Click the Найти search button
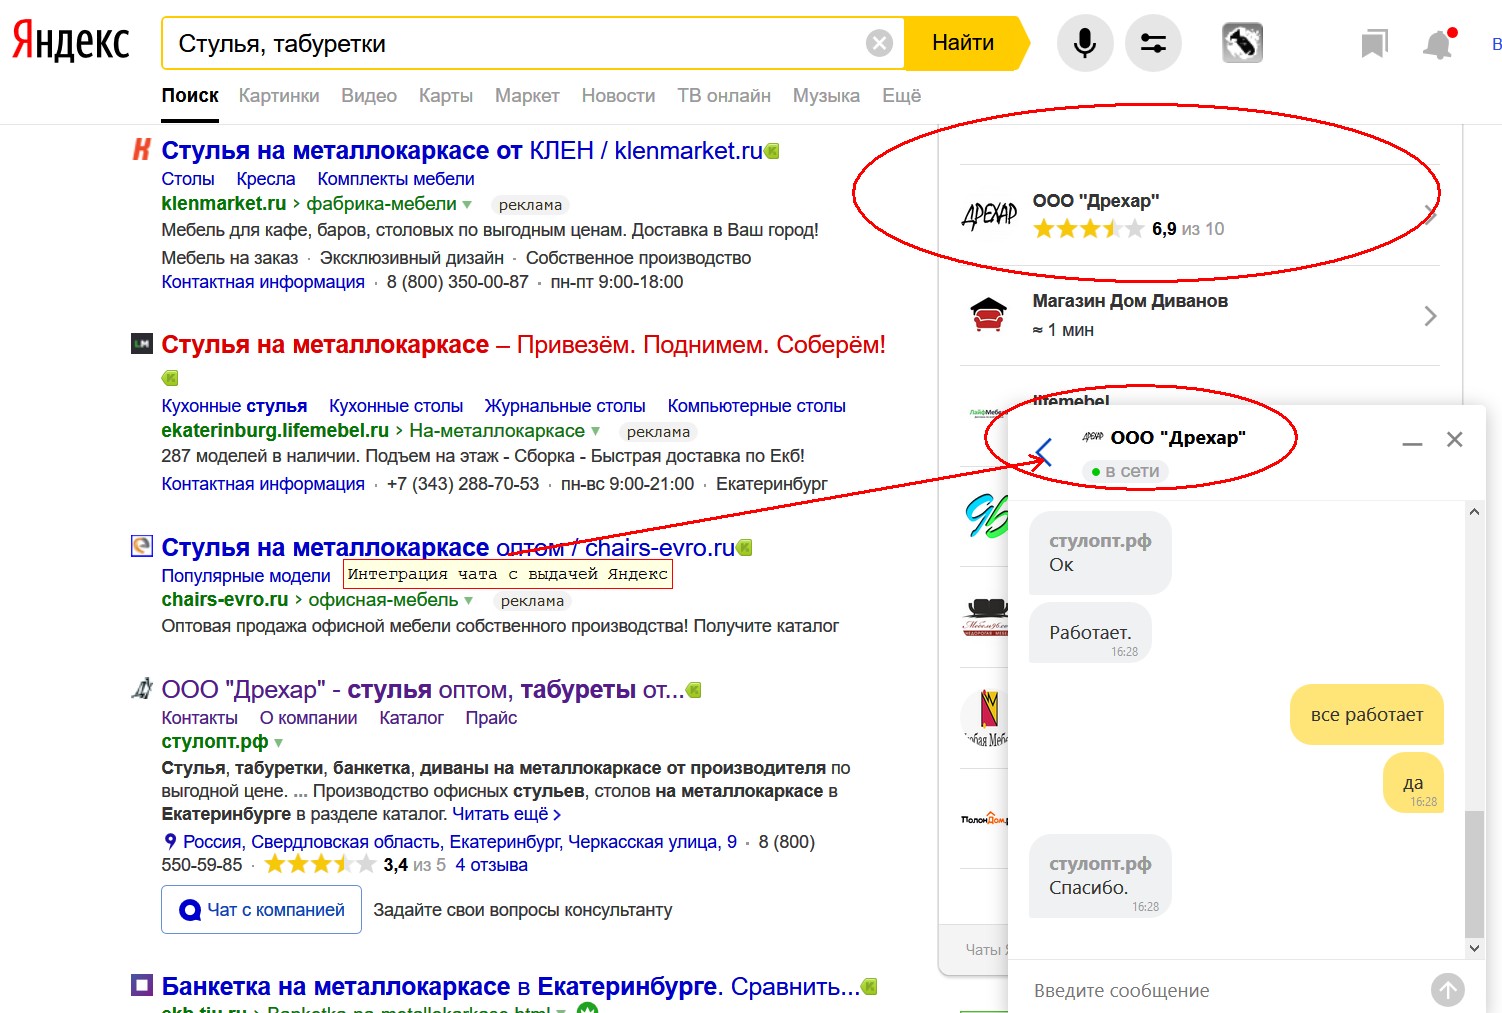1502x1013 pixels. pos(964,43)
